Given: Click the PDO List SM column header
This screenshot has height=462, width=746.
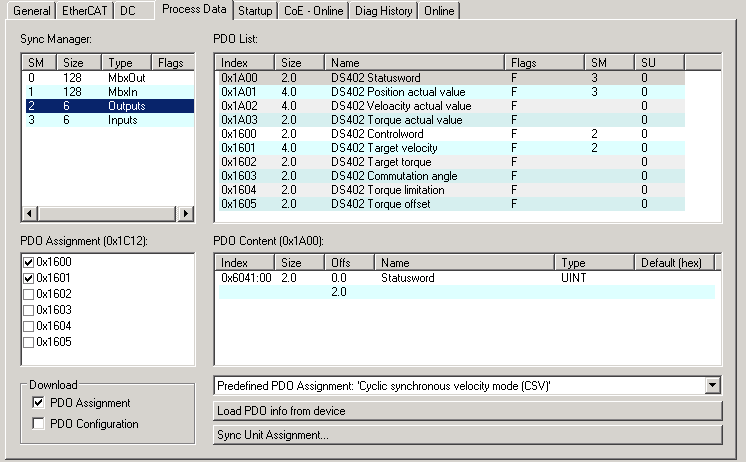Looking at the screenshot, I should coord(610,62).
